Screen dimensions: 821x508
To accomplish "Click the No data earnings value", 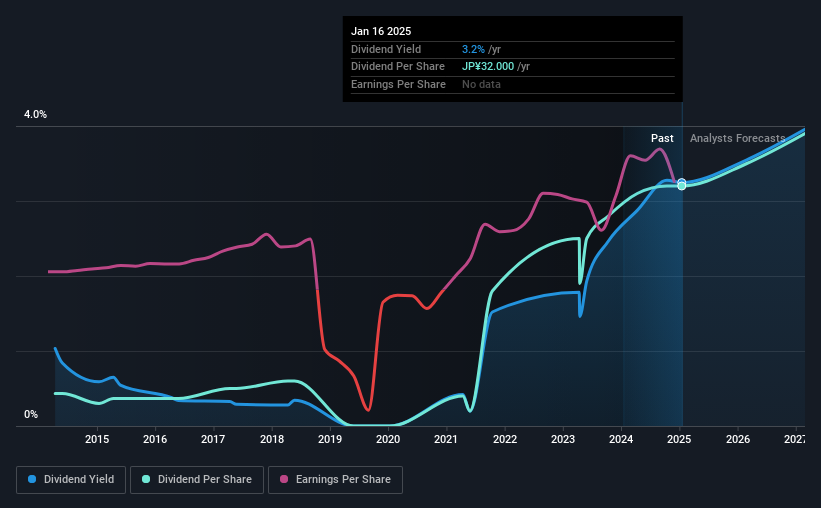I will (x=481, y=84).
